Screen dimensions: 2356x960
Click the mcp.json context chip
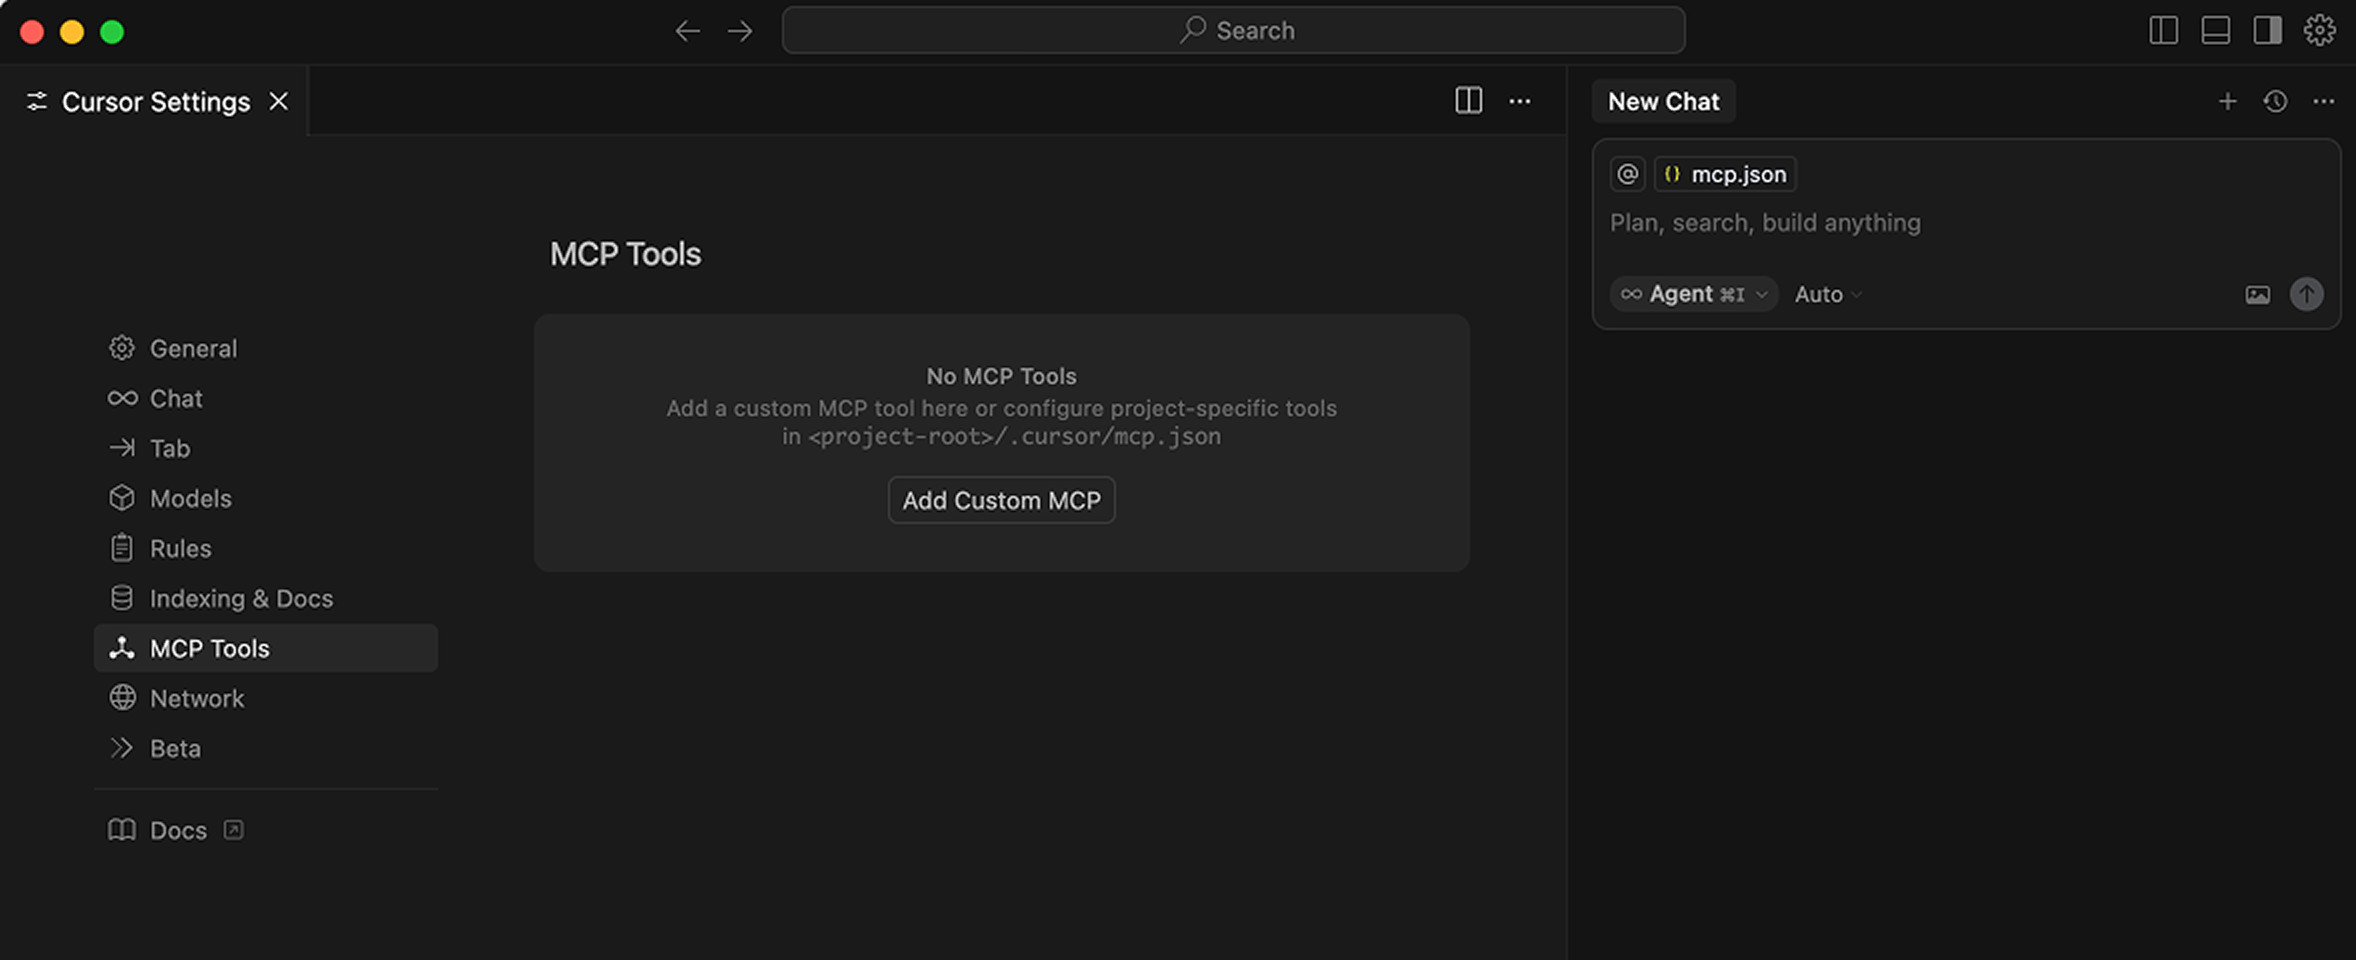[x=1725, y=174]
